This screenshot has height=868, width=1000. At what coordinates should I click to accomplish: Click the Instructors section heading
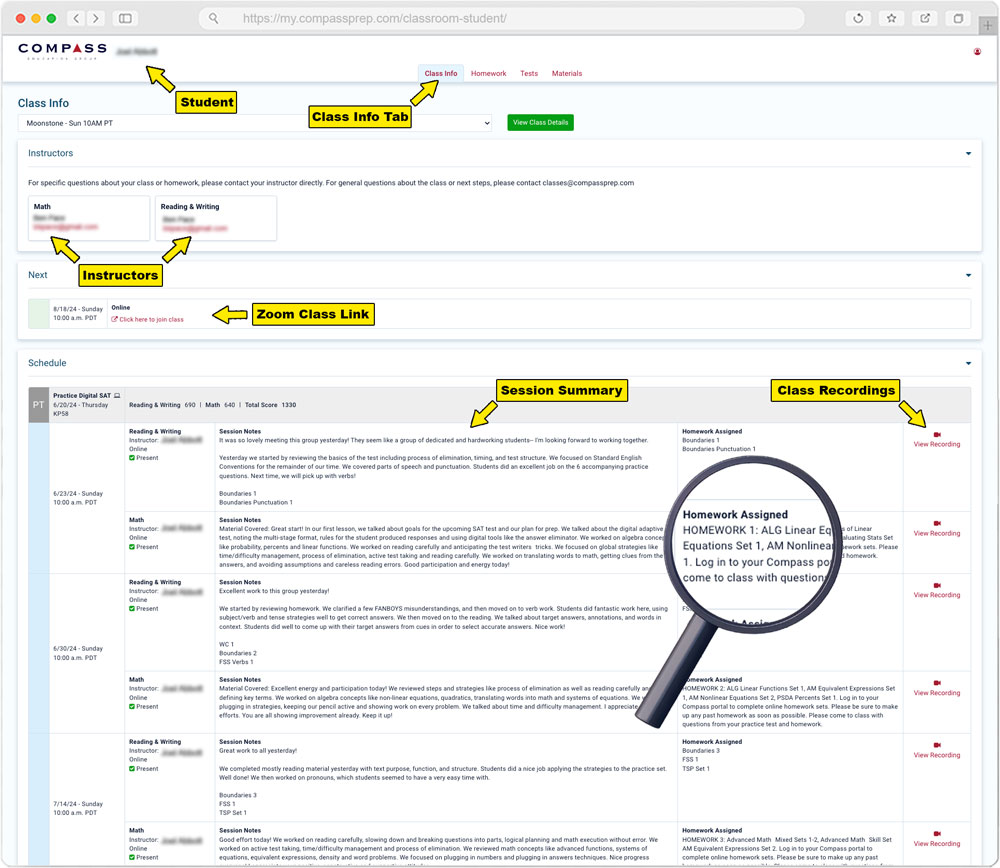coord(50,153)
